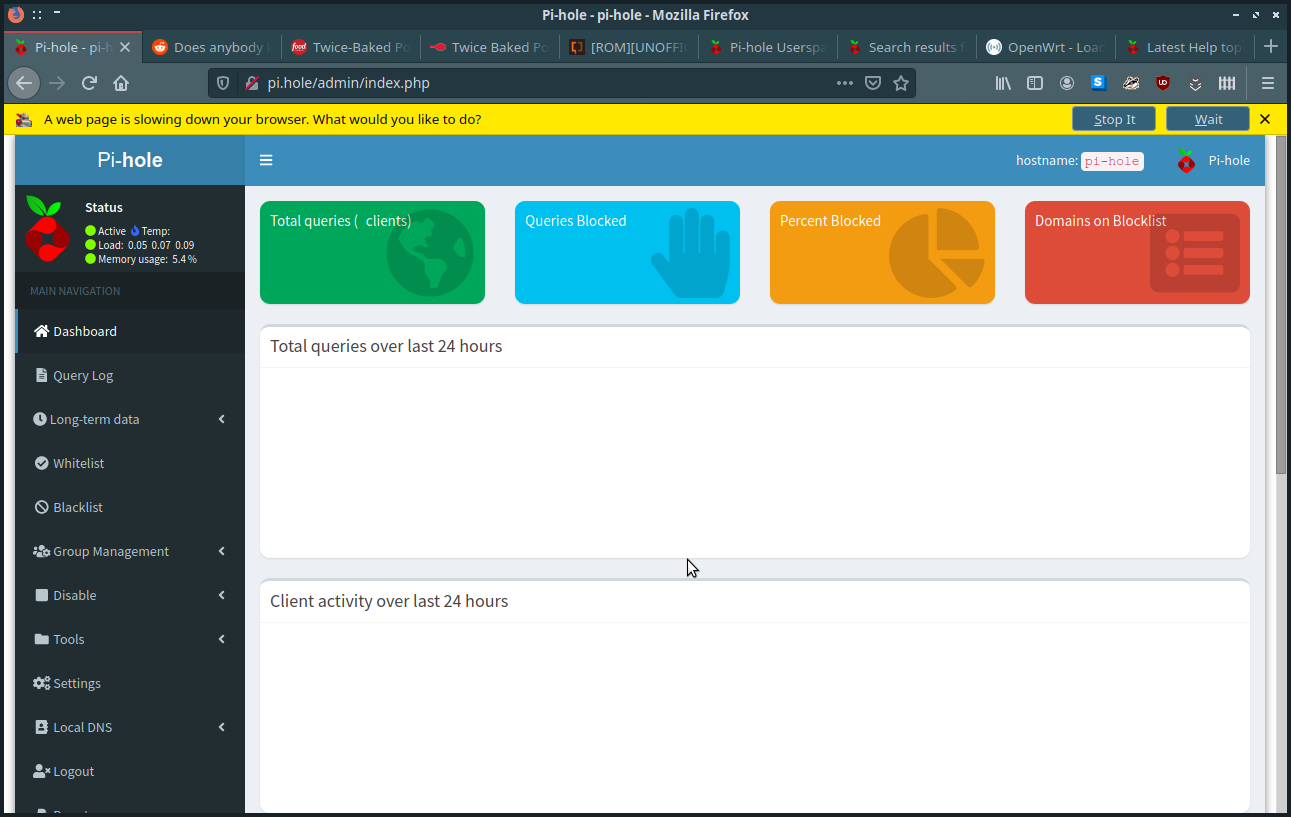The width and height of the screenshot is (1291, 817).
Task: Switch to the Pi-hole Userspace tab
Action: [767, 47]
